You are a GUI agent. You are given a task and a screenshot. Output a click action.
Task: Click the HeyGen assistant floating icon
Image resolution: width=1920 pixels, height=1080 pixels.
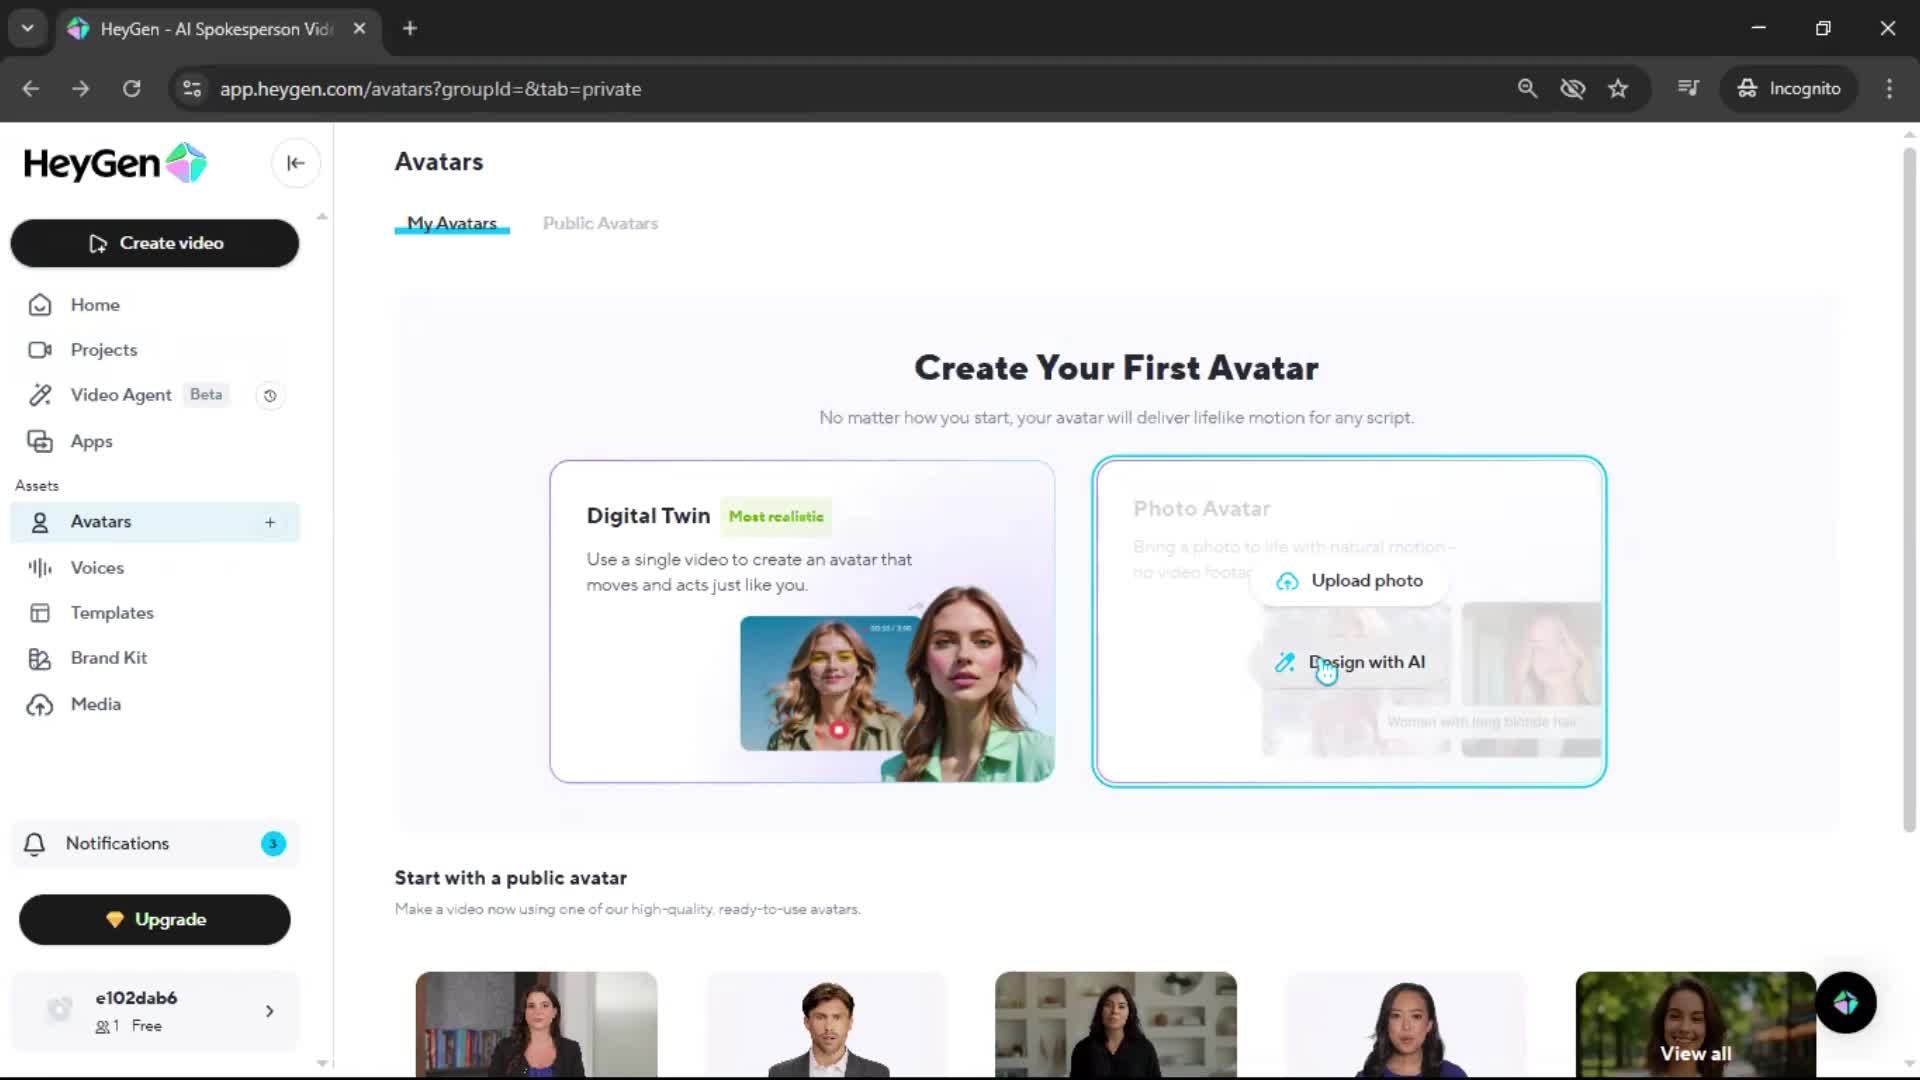point(1845,1002)
